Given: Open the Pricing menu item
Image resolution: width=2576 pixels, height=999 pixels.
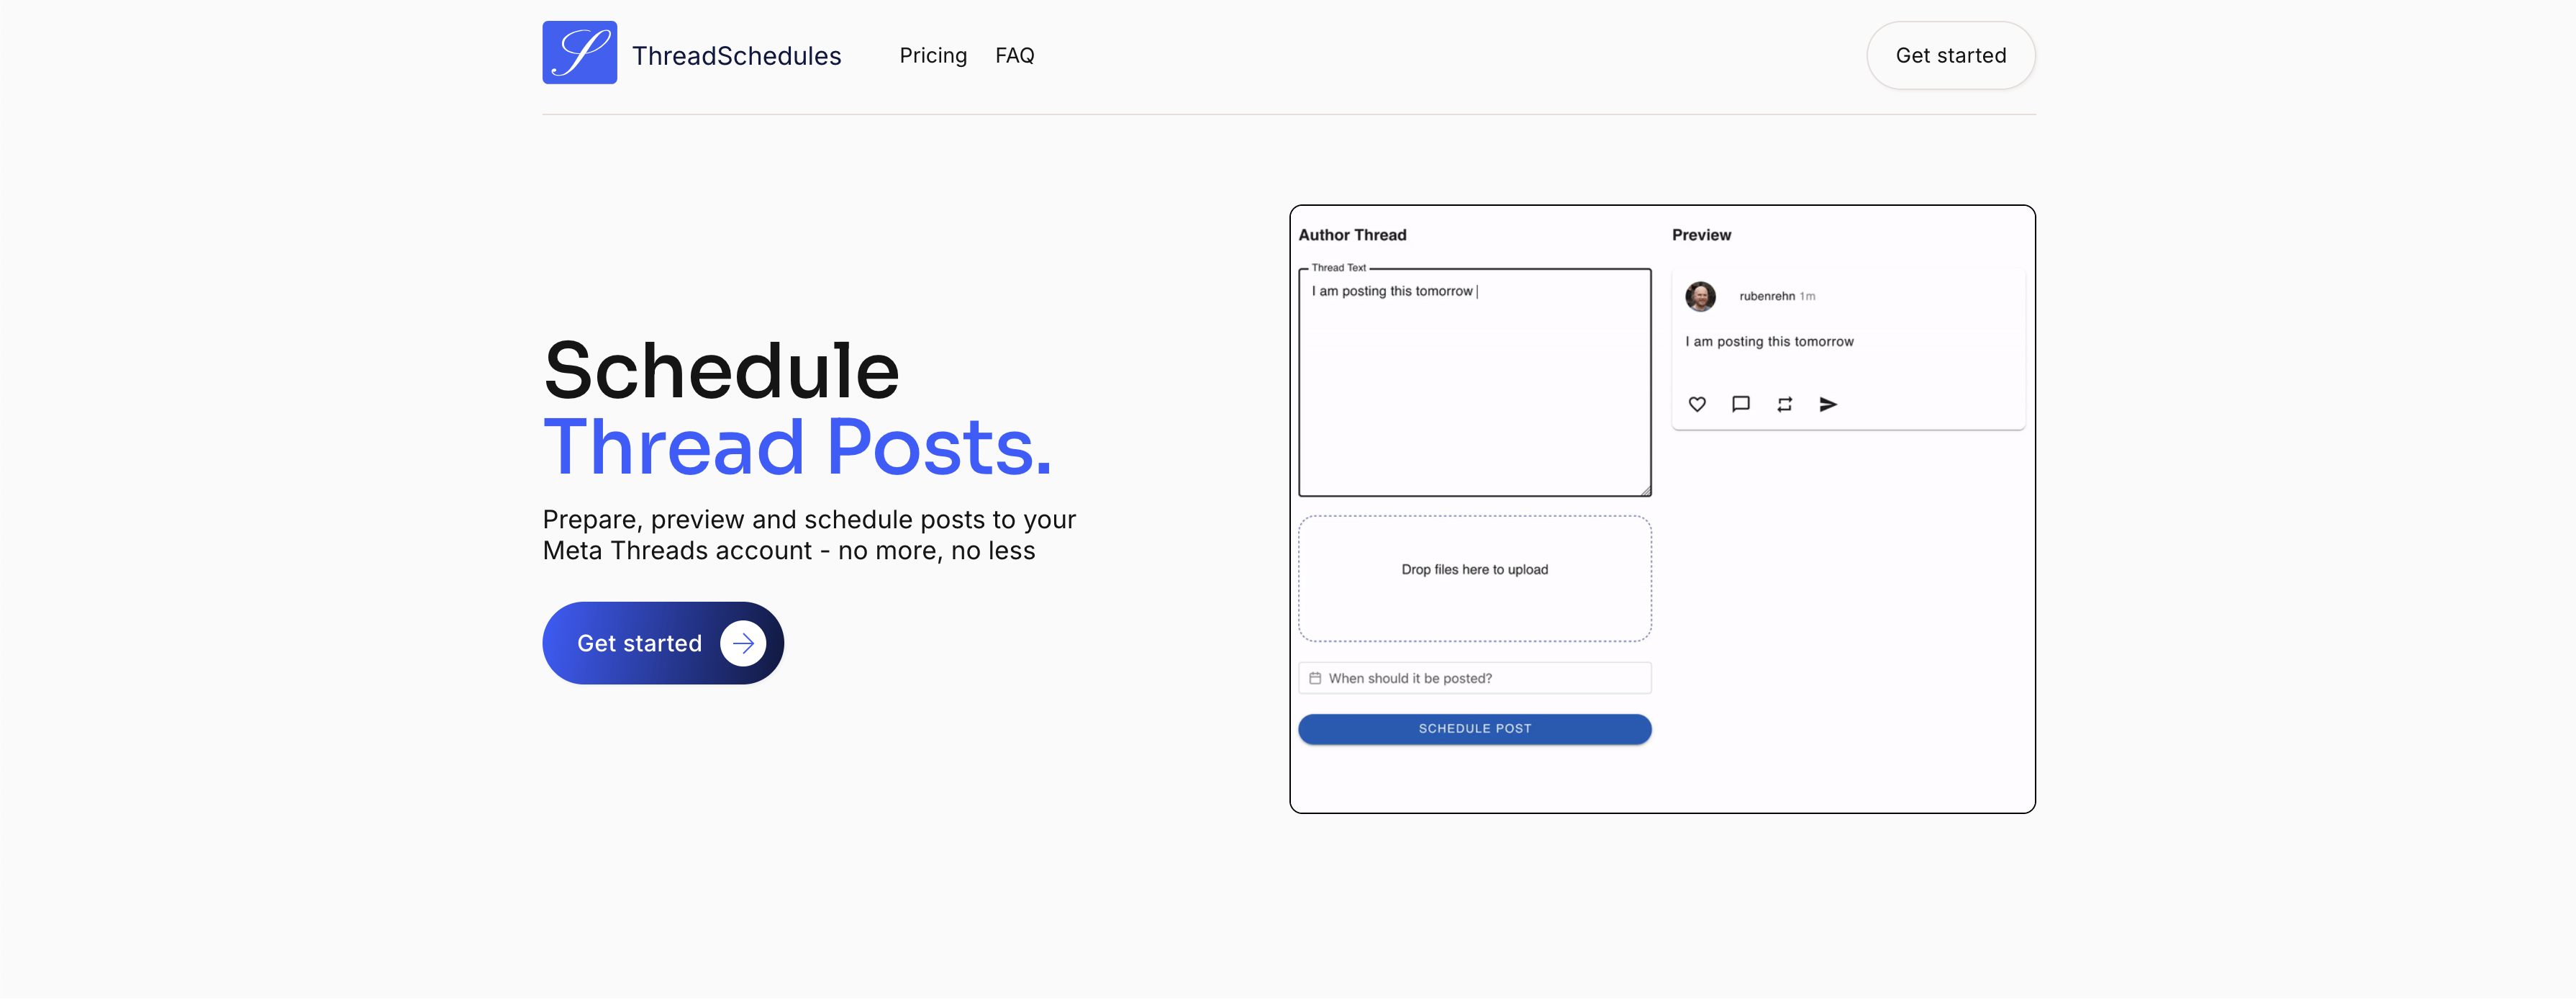Looking at the screenshot, I should 933,56.
